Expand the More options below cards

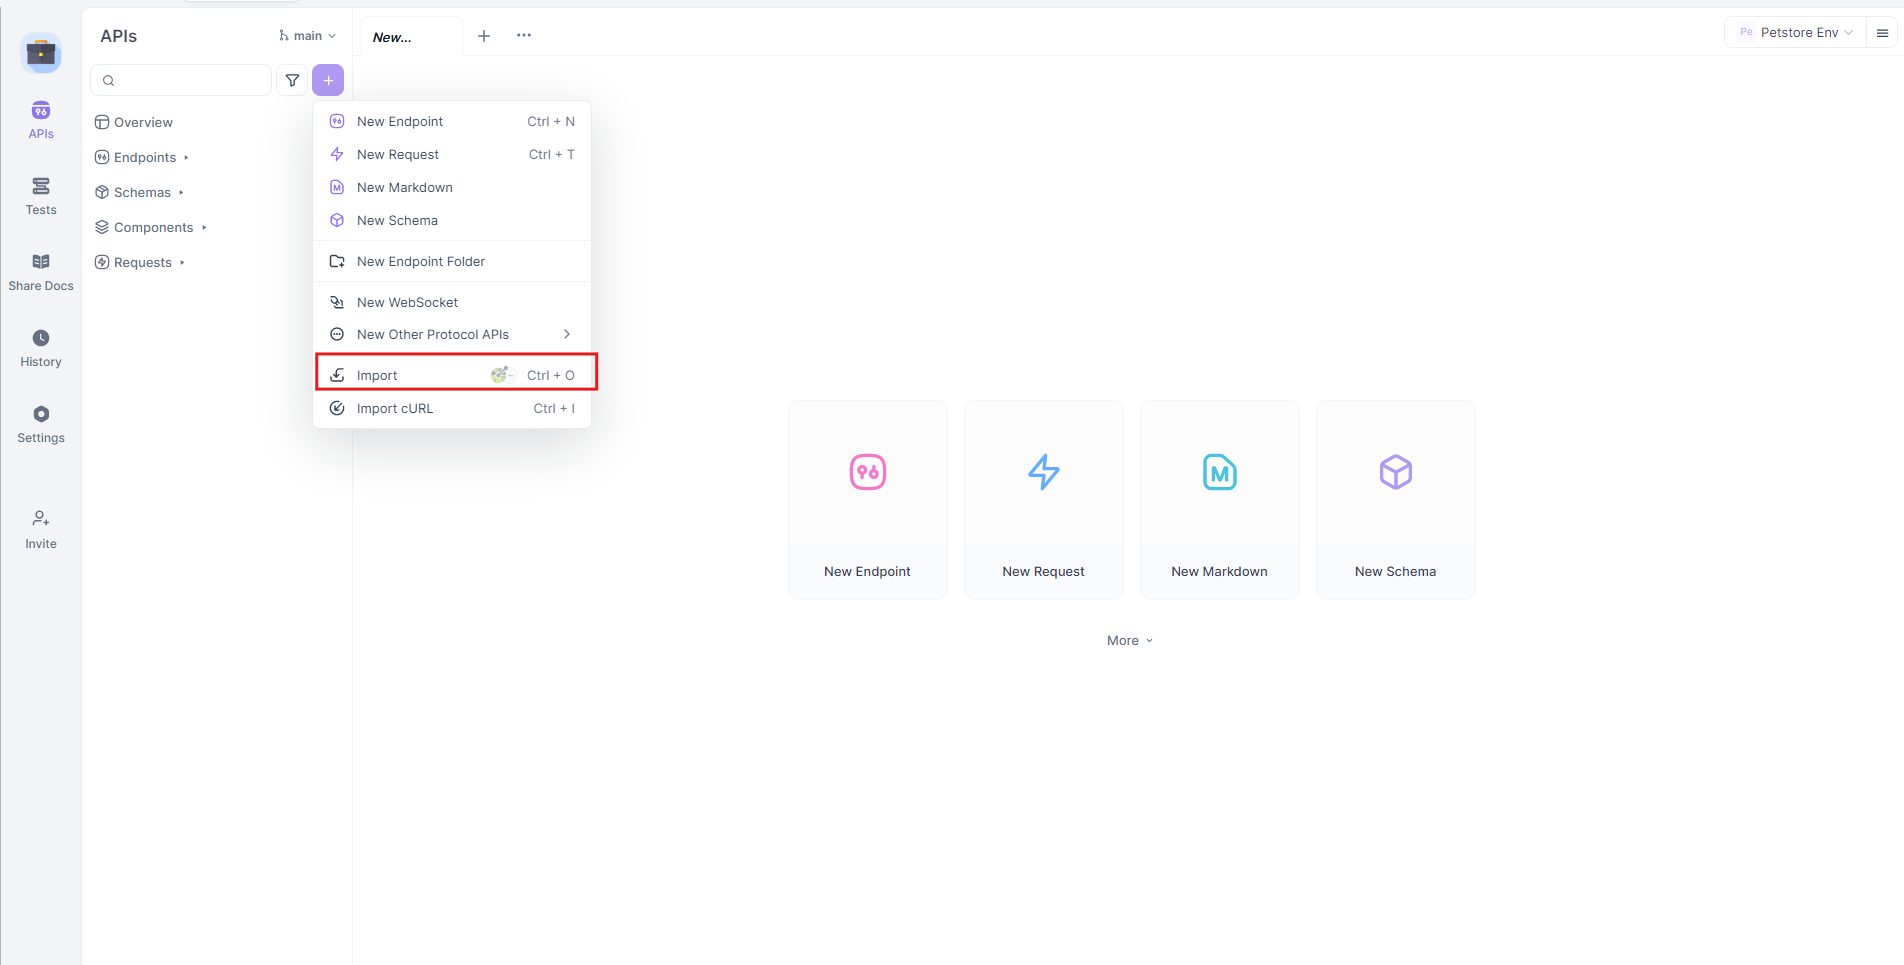[1130, 640]
